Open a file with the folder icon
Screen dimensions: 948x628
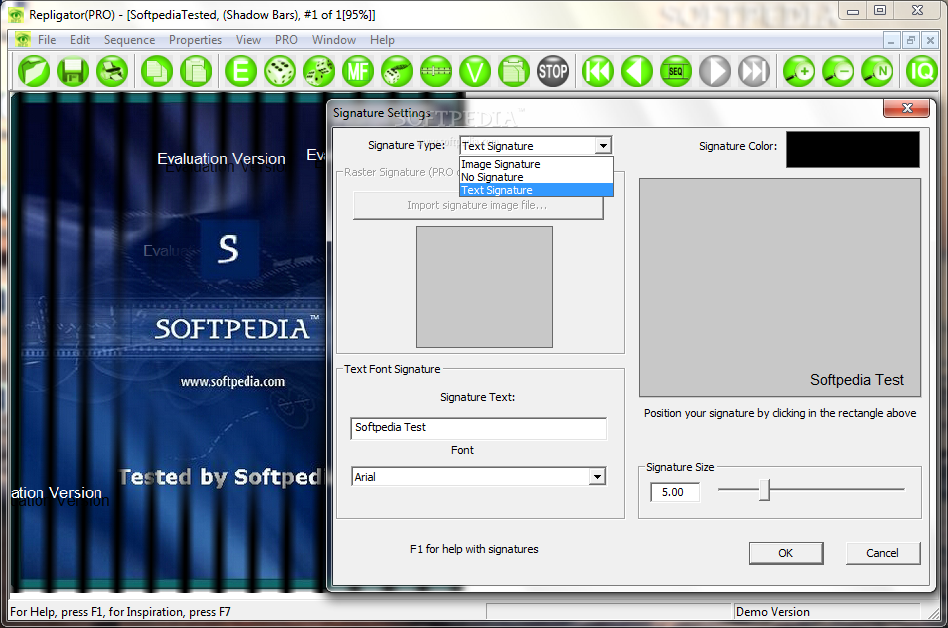click(34, 71)
